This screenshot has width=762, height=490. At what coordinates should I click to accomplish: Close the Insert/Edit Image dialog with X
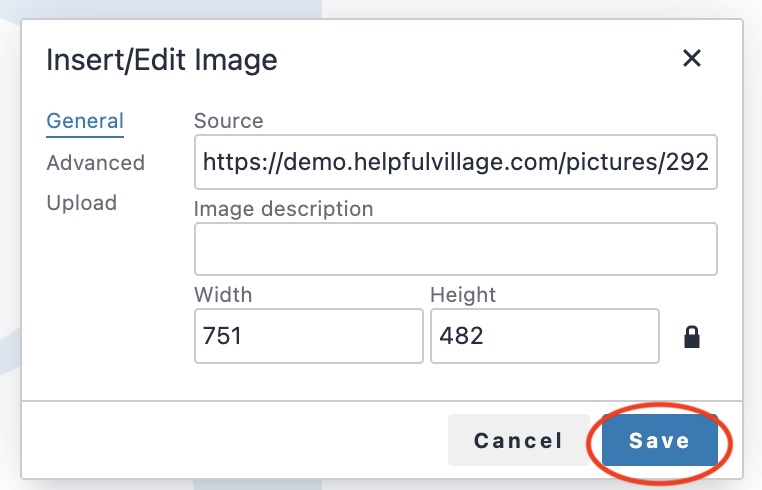[692, 58]
